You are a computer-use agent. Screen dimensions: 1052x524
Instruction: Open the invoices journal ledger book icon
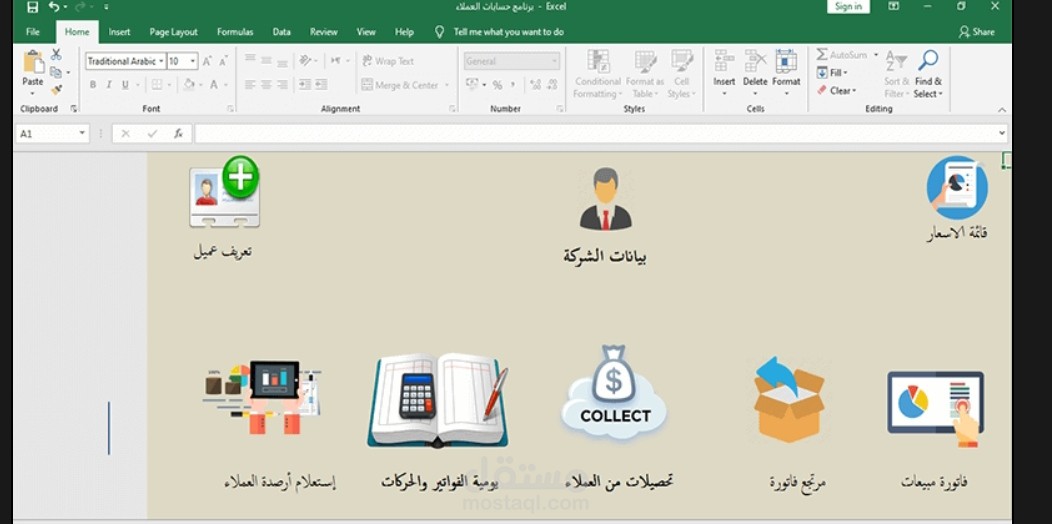pyautogui.click(x=437, y=400)
